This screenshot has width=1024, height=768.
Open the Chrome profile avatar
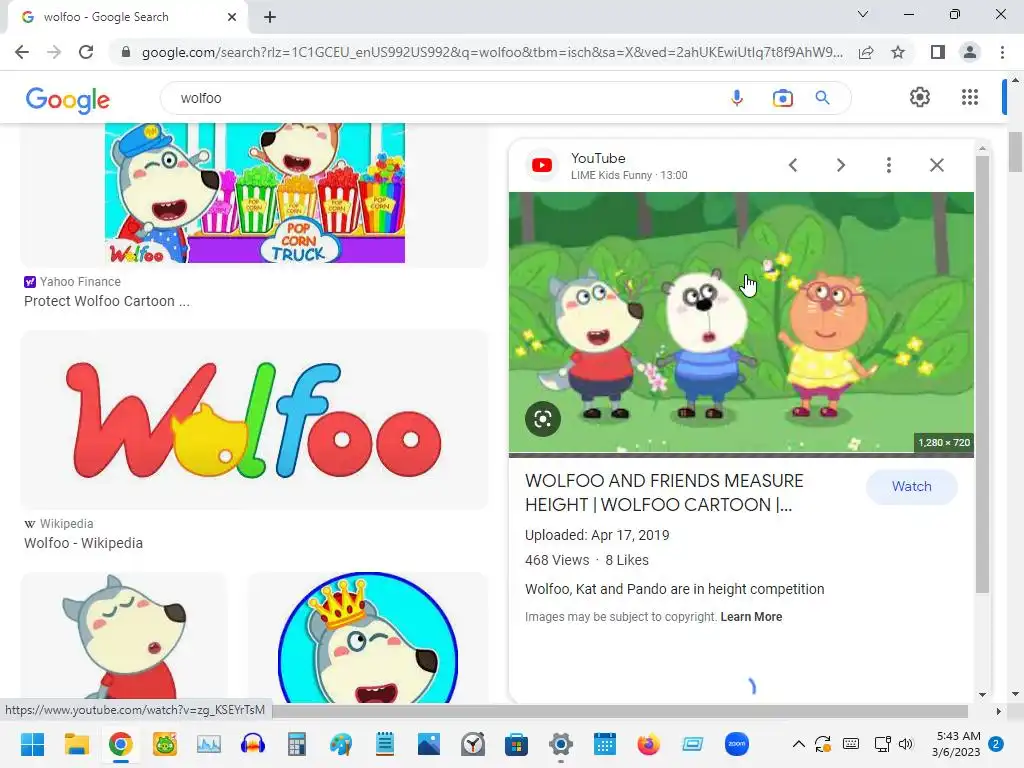(970, 52)
